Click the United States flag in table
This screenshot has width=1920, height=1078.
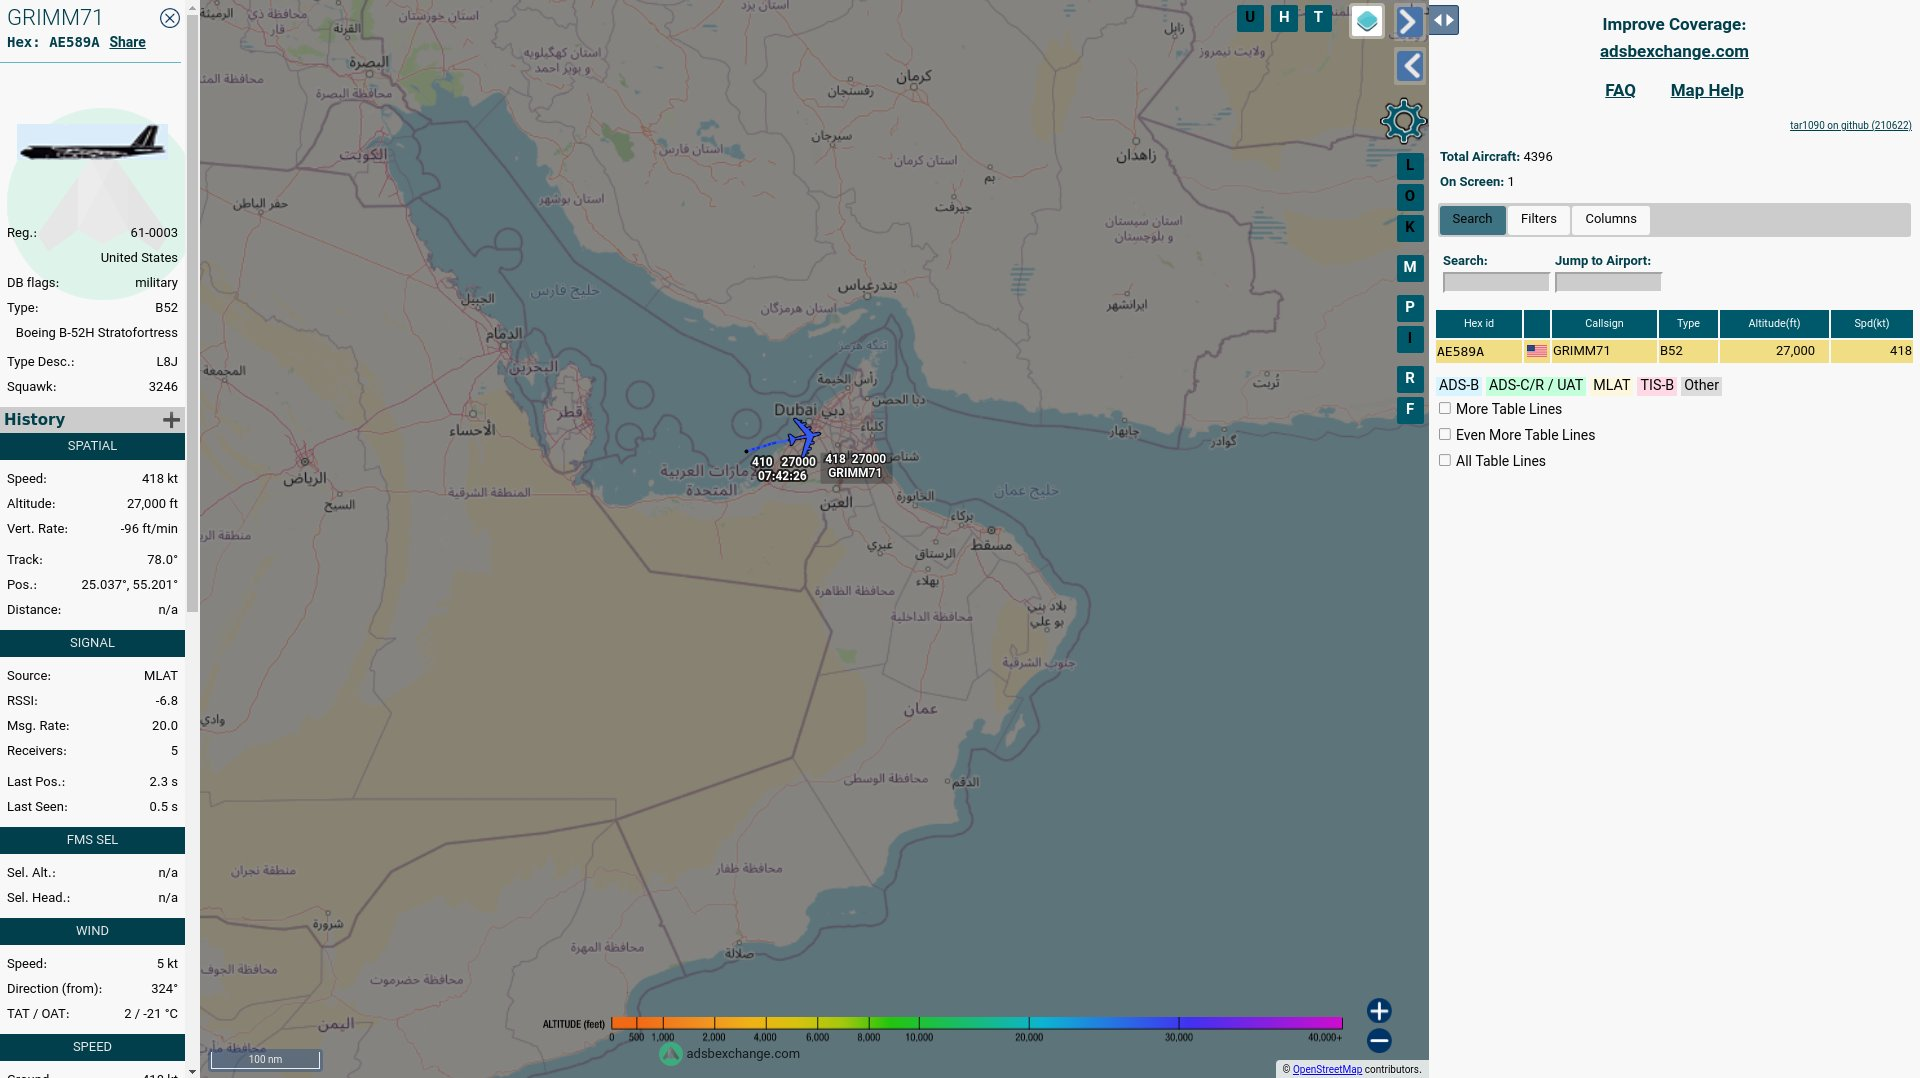[1537, 351]
